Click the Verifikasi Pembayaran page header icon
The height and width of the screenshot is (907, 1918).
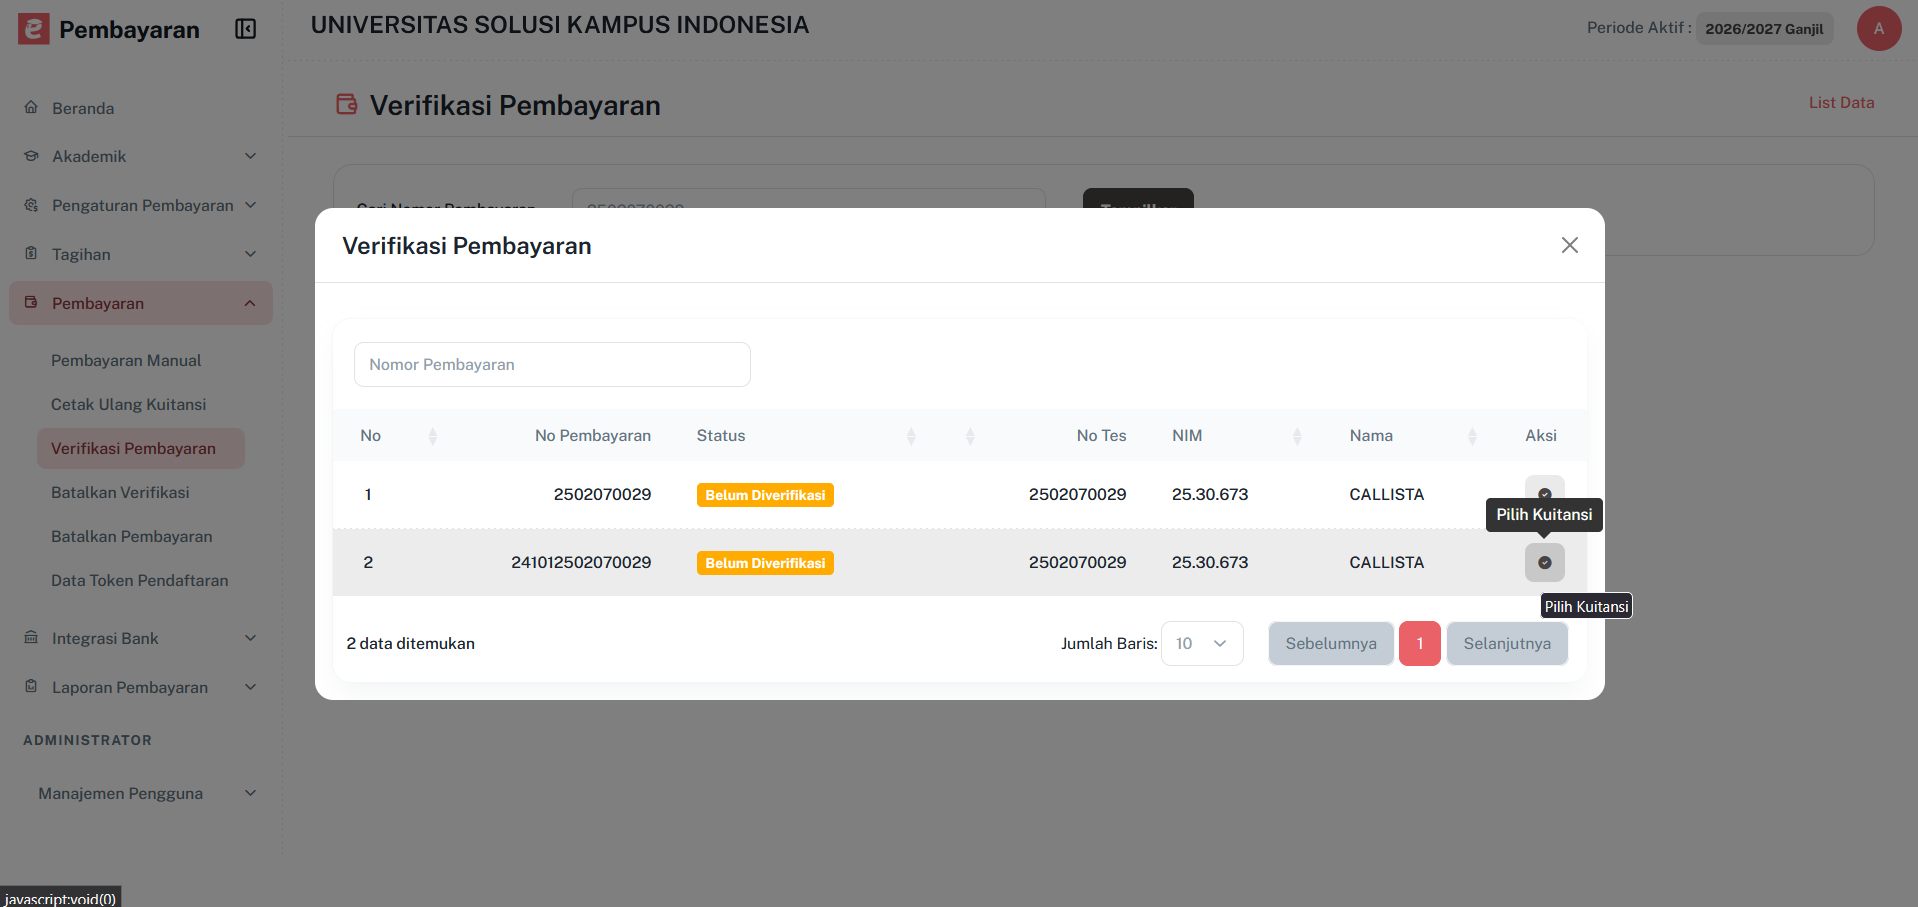point(345,104)
